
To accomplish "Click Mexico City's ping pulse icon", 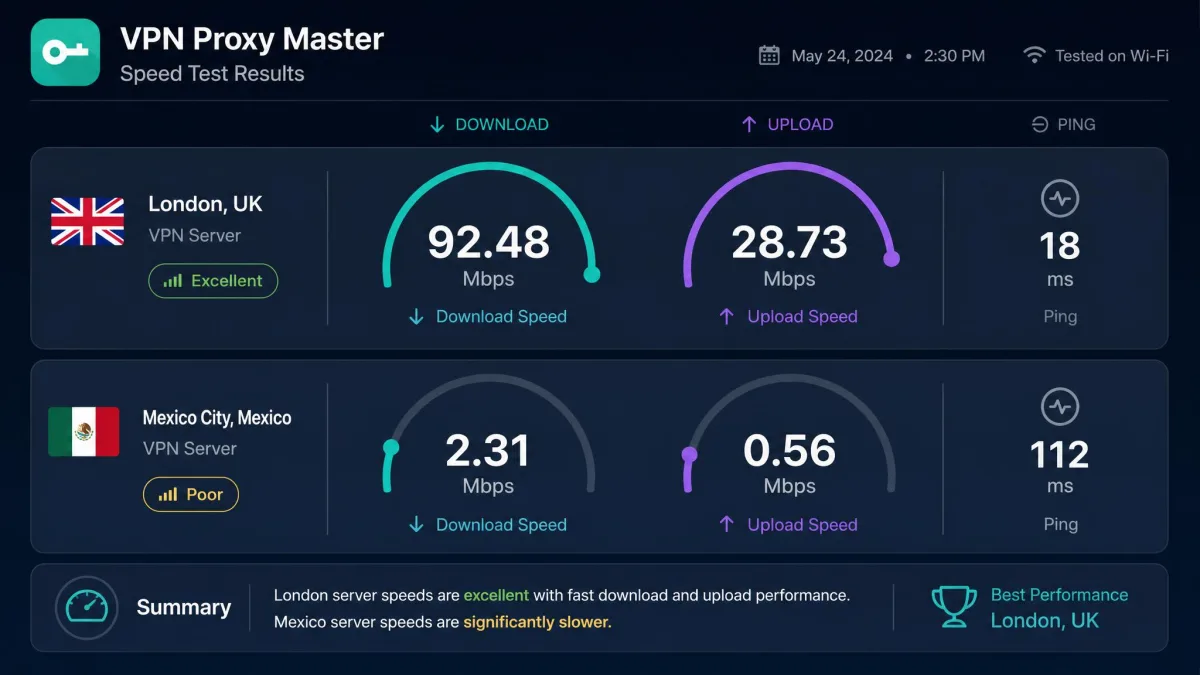I will click(x=1060, y=407).
